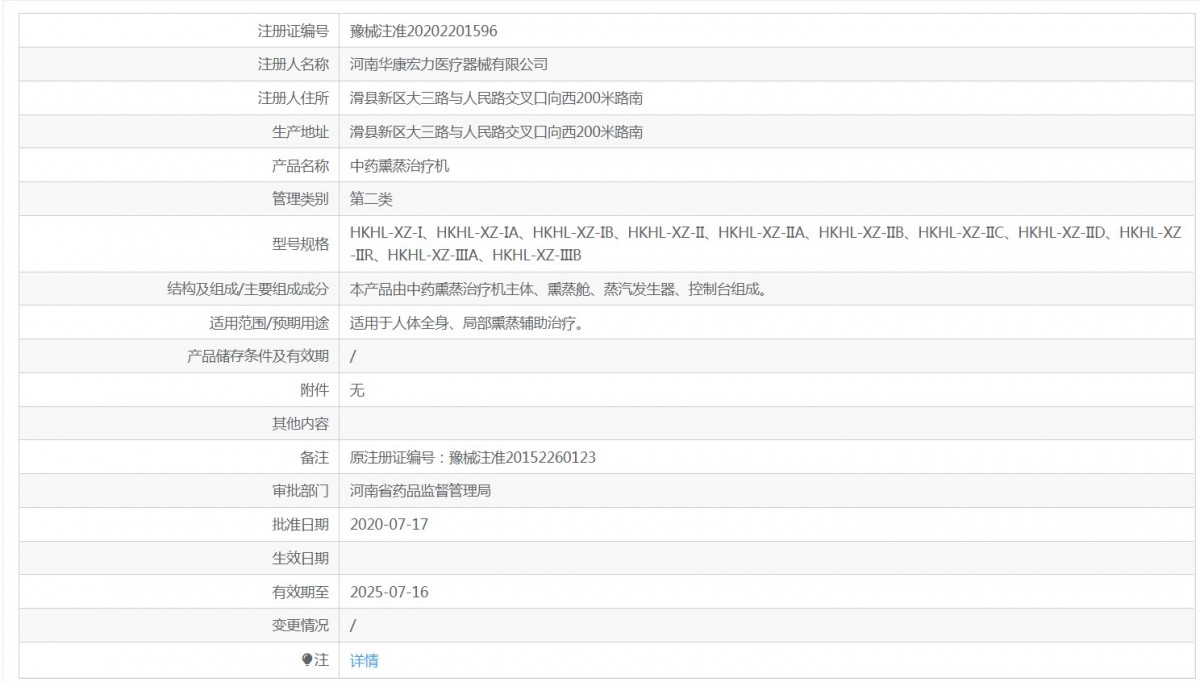Click approval department 河南省药品监督管理局

coord(420,491)
